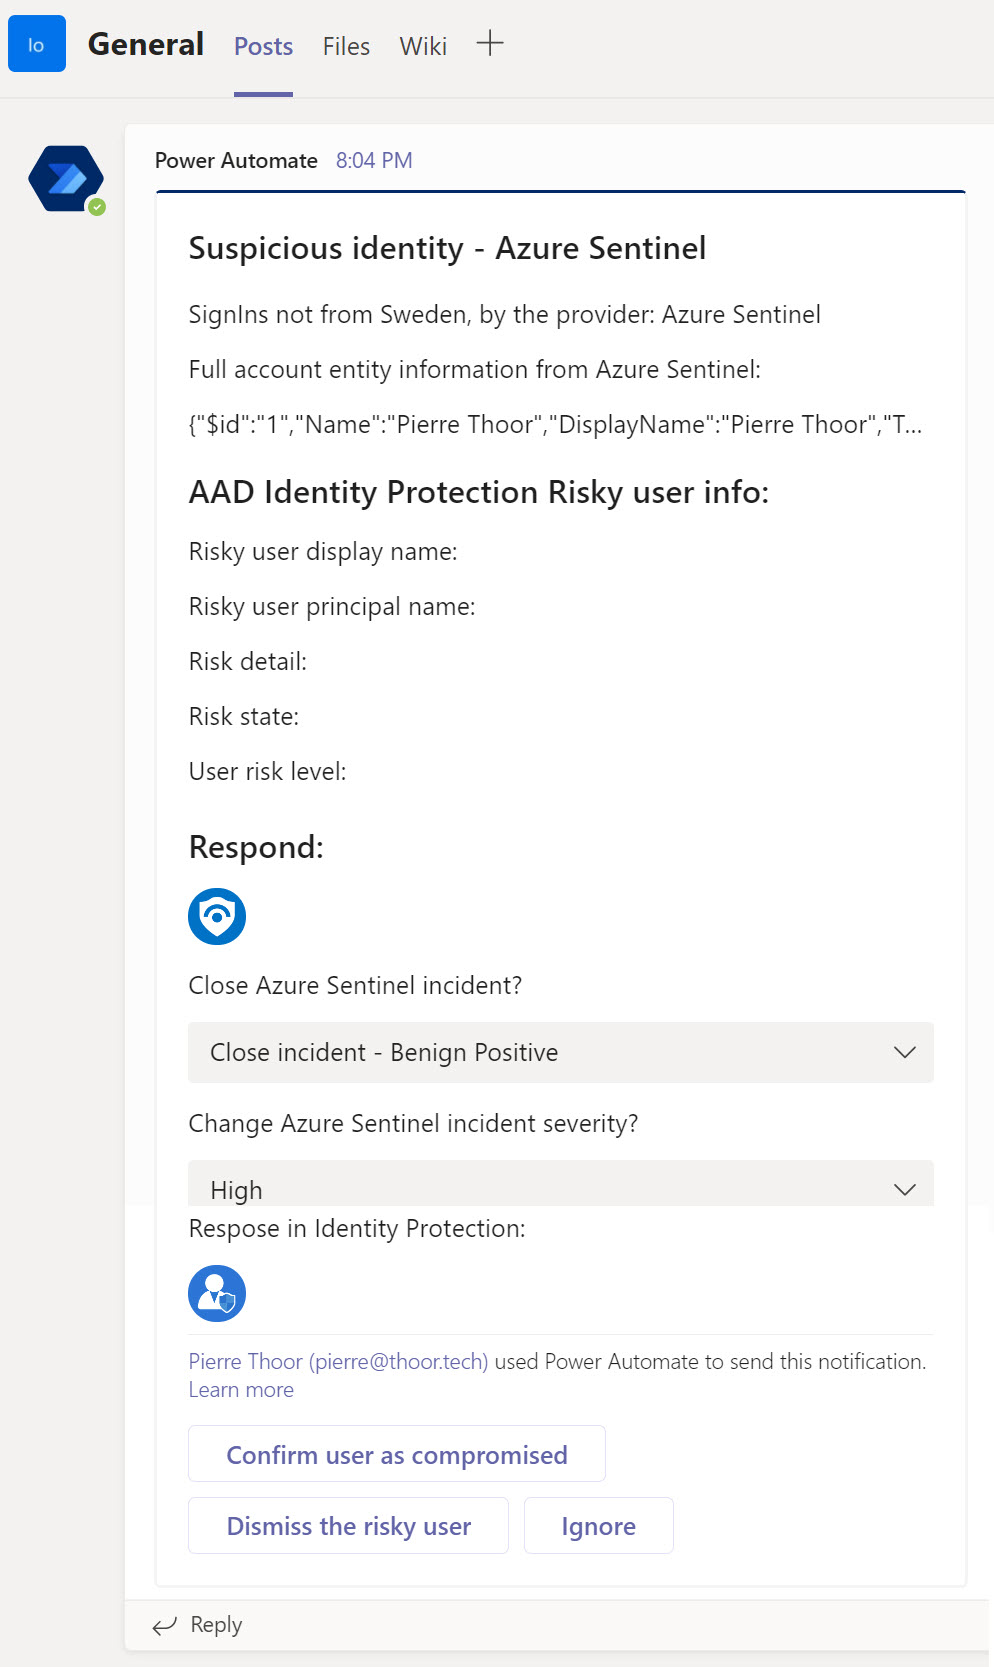994x1667 pixels.
Task: Click the Azure Sentinel shield icon
Action: [x=217, y=916]
